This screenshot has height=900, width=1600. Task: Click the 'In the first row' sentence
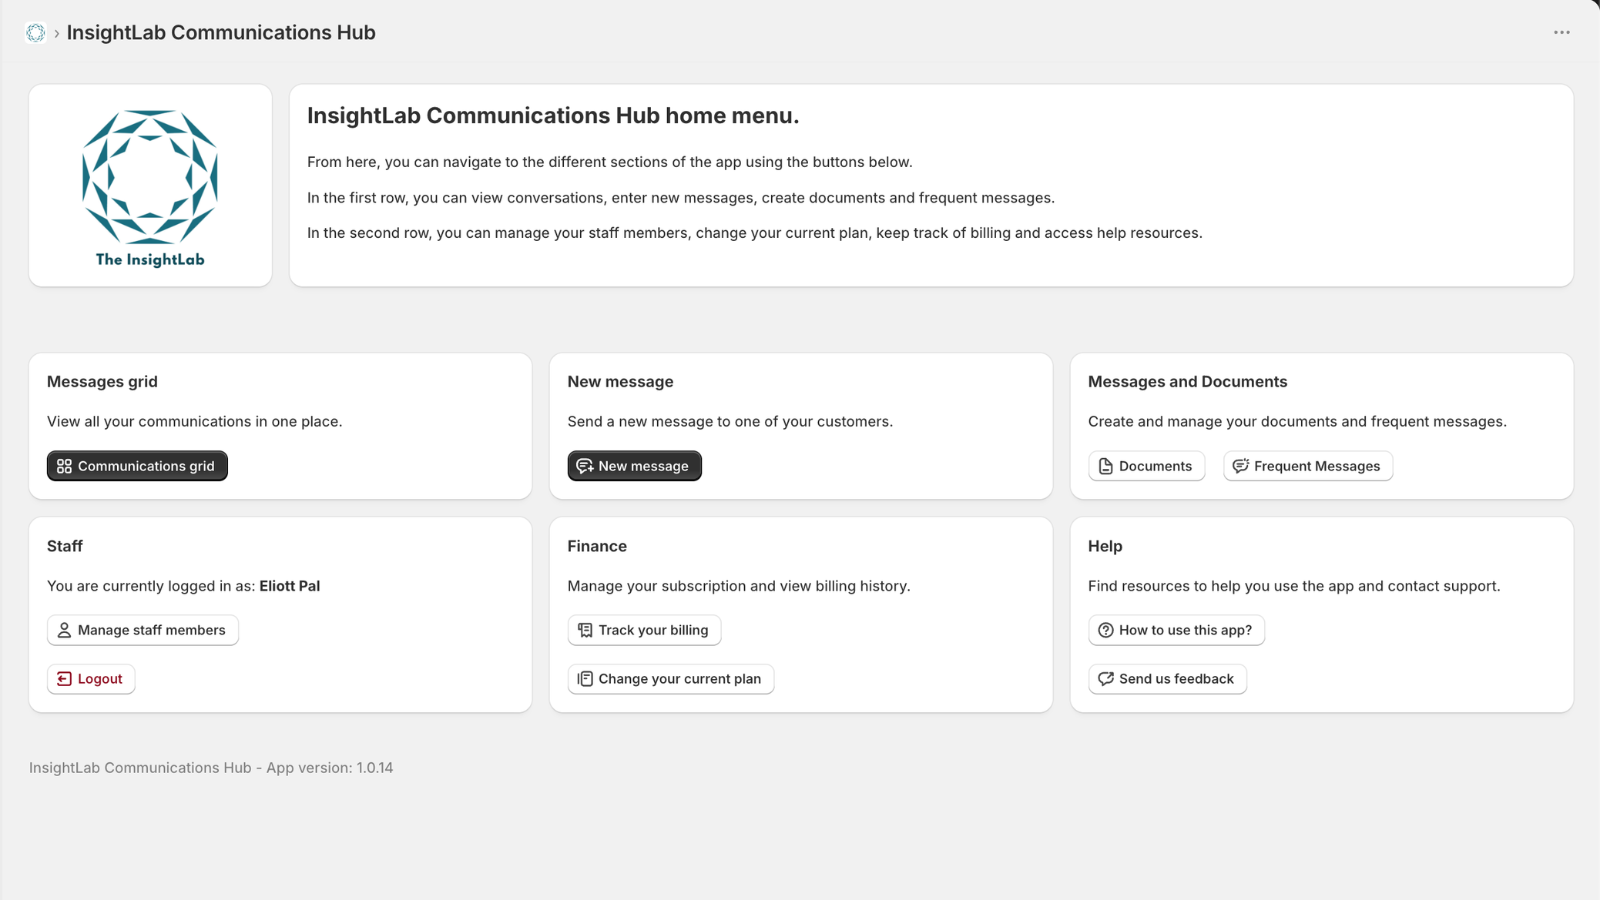pyautogui.click(x=681, y=198)
